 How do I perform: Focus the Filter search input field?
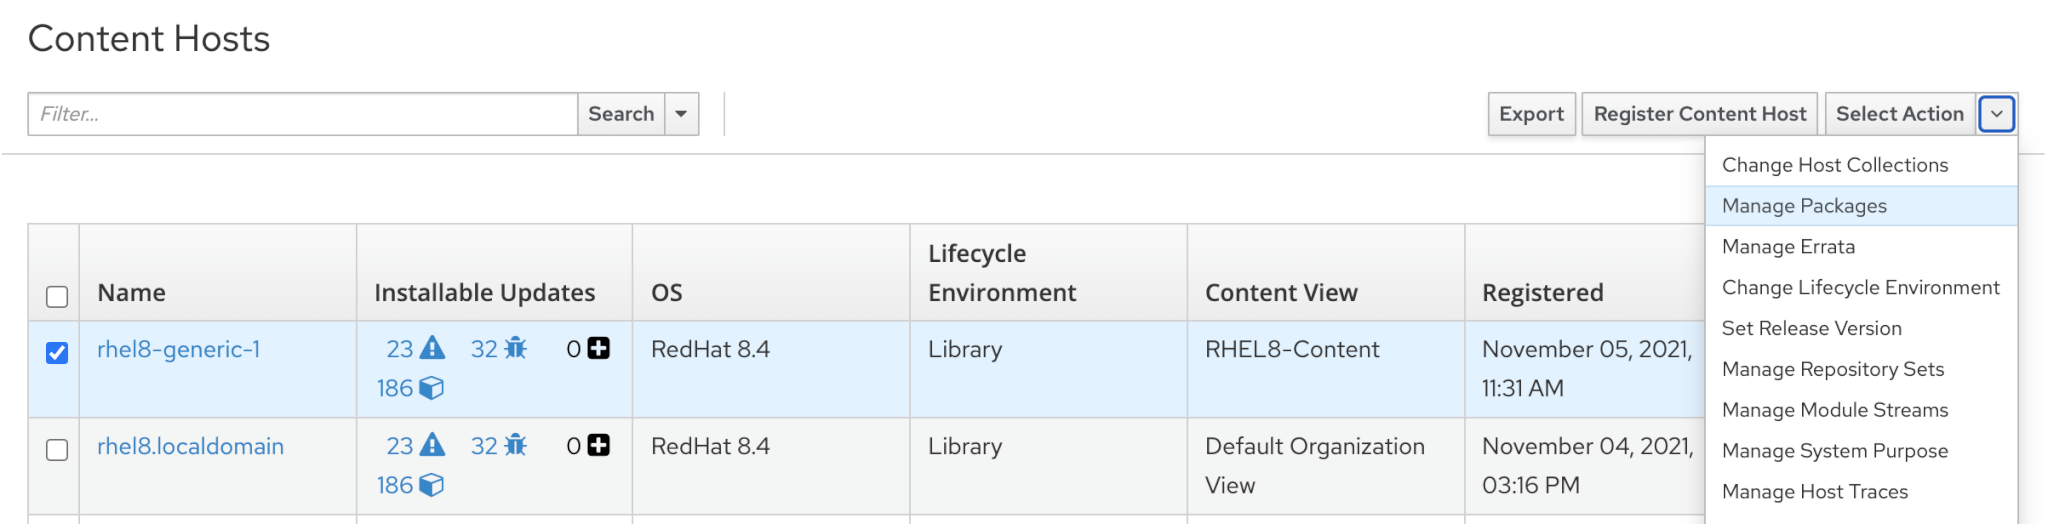[x=302, y=114]
